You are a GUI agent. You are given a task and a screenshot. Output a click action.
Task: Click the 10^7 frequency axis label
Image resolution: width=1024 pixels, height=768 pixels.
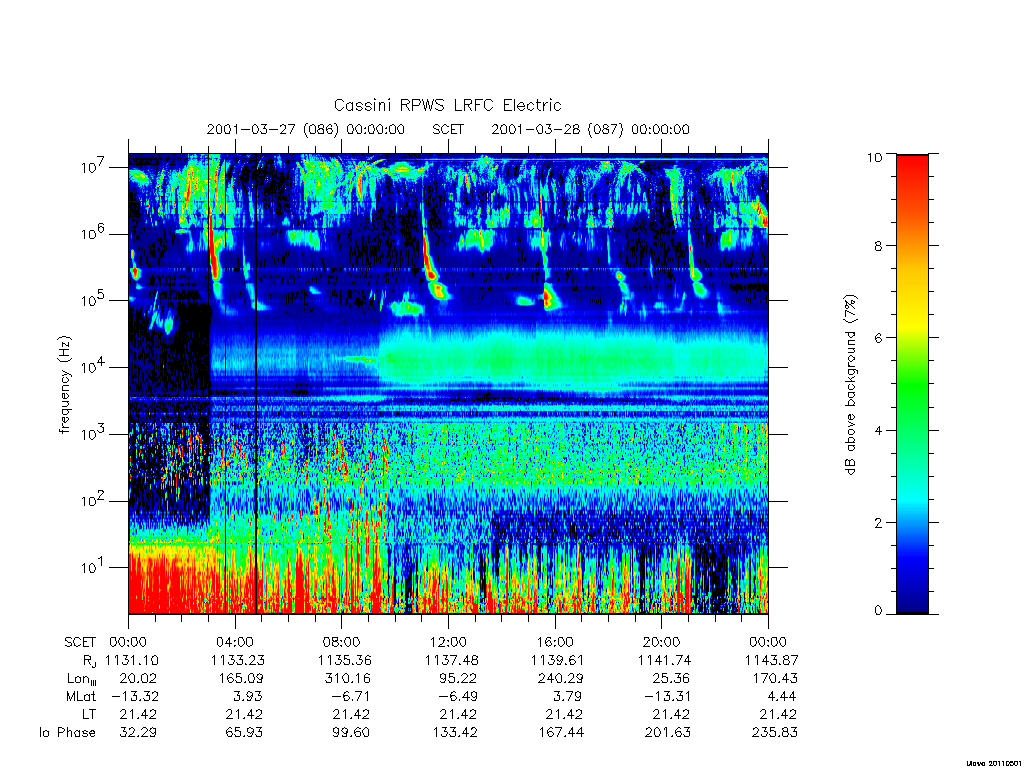pos(93,167)
